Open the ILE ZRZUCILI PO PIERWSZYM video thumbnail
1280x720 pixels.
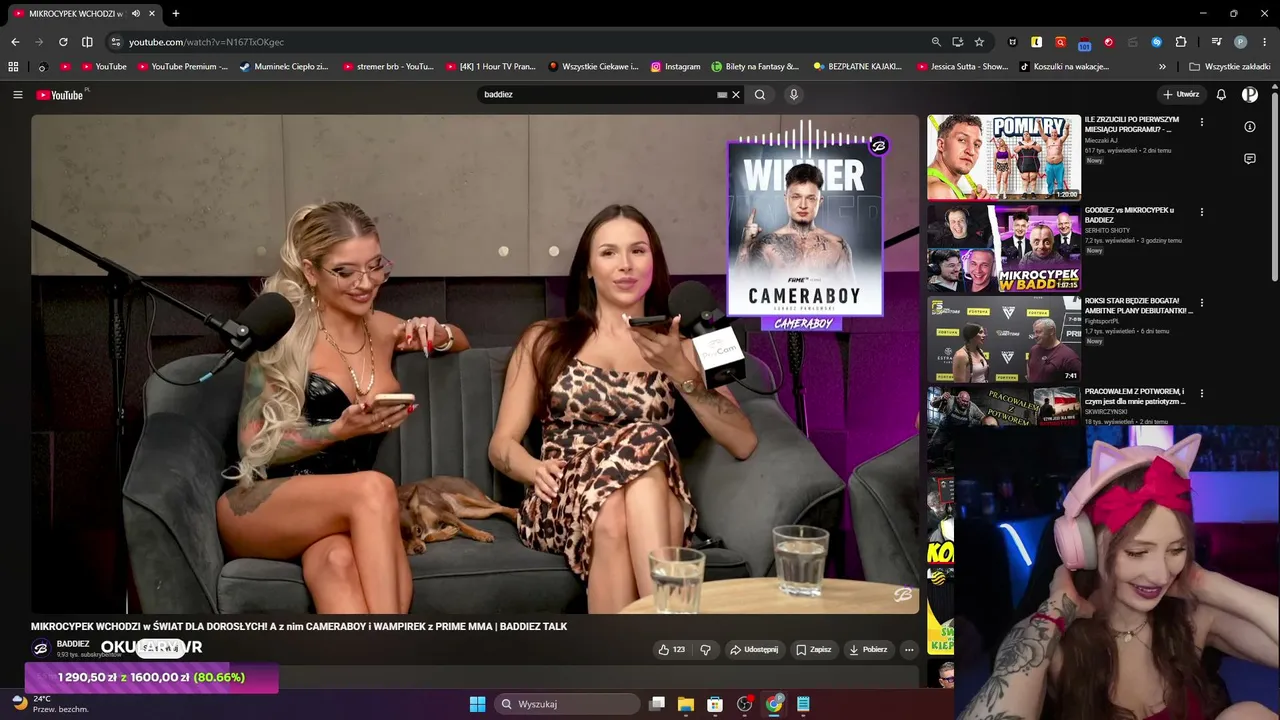click(x=1004, y=157)
